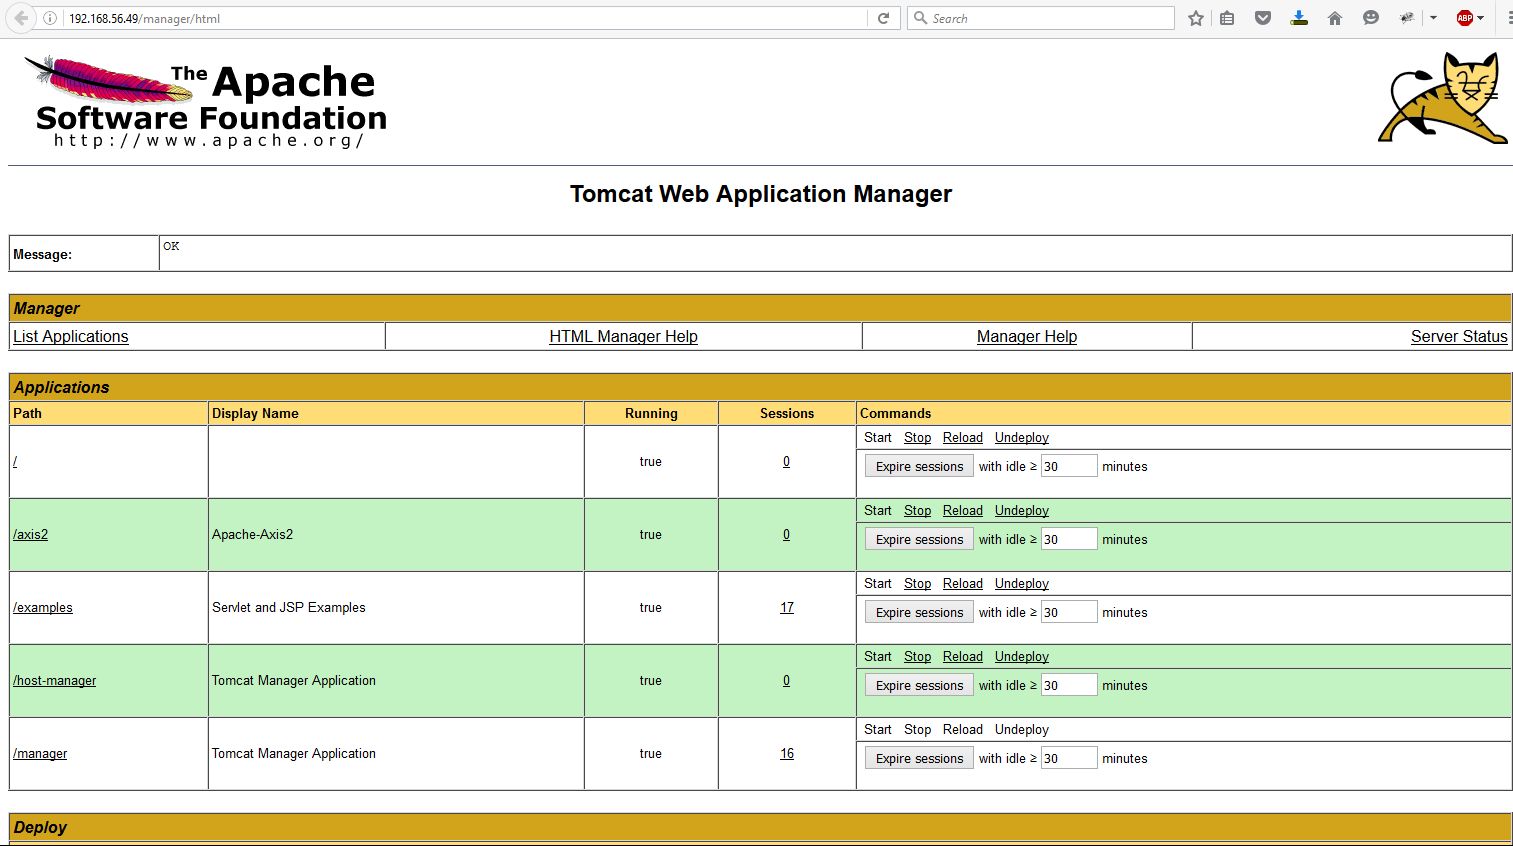
Task: Expand the Firebug dropdown arrow
Action: click(x=1433, y=18)
